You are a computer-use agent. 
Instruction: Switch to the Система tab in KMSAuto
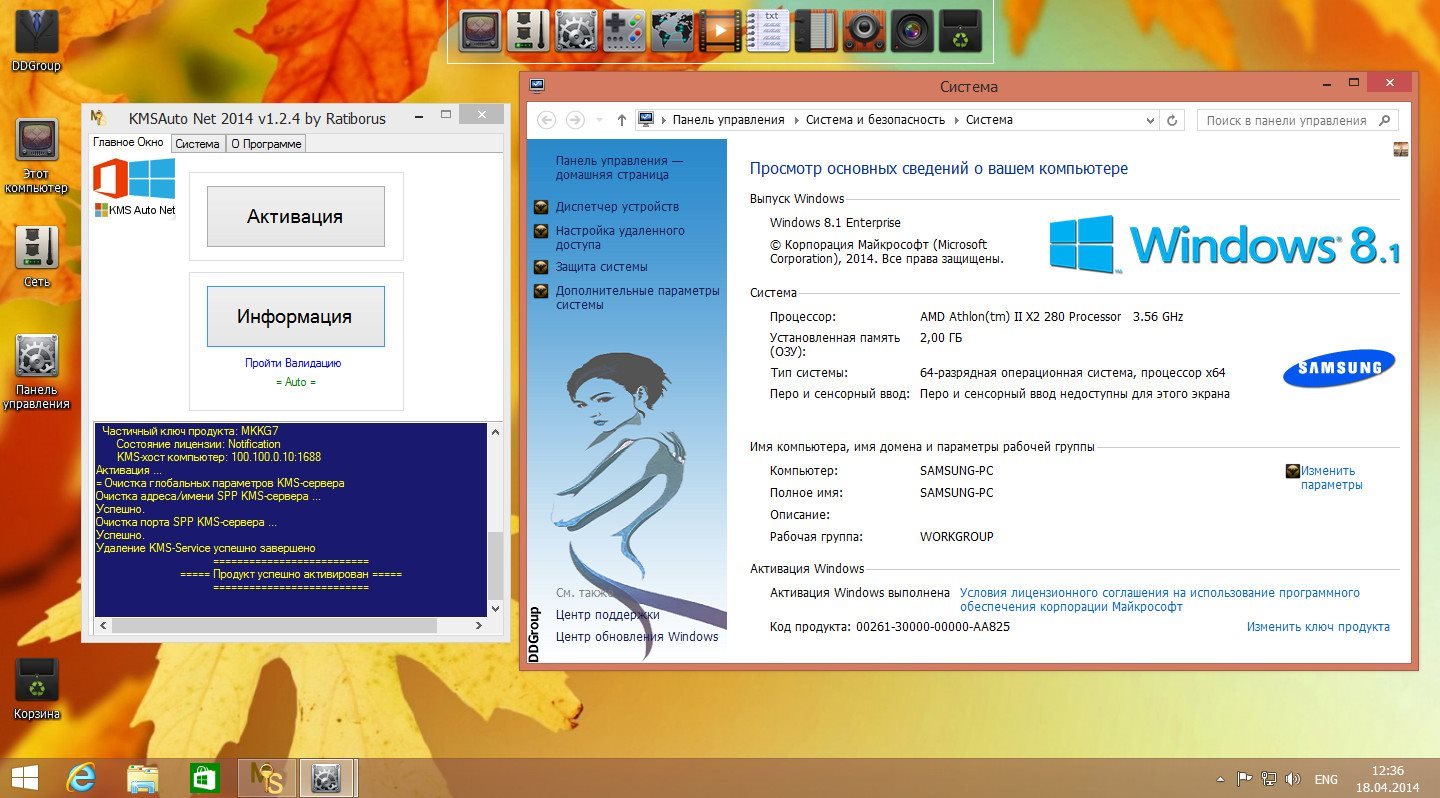click(x=197, y=143)
